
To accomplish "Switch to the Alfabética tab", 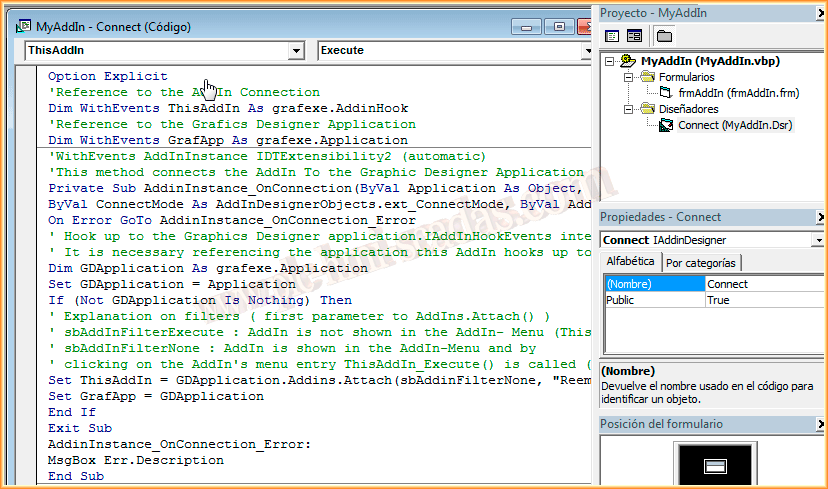I will (x=630, y=262).
